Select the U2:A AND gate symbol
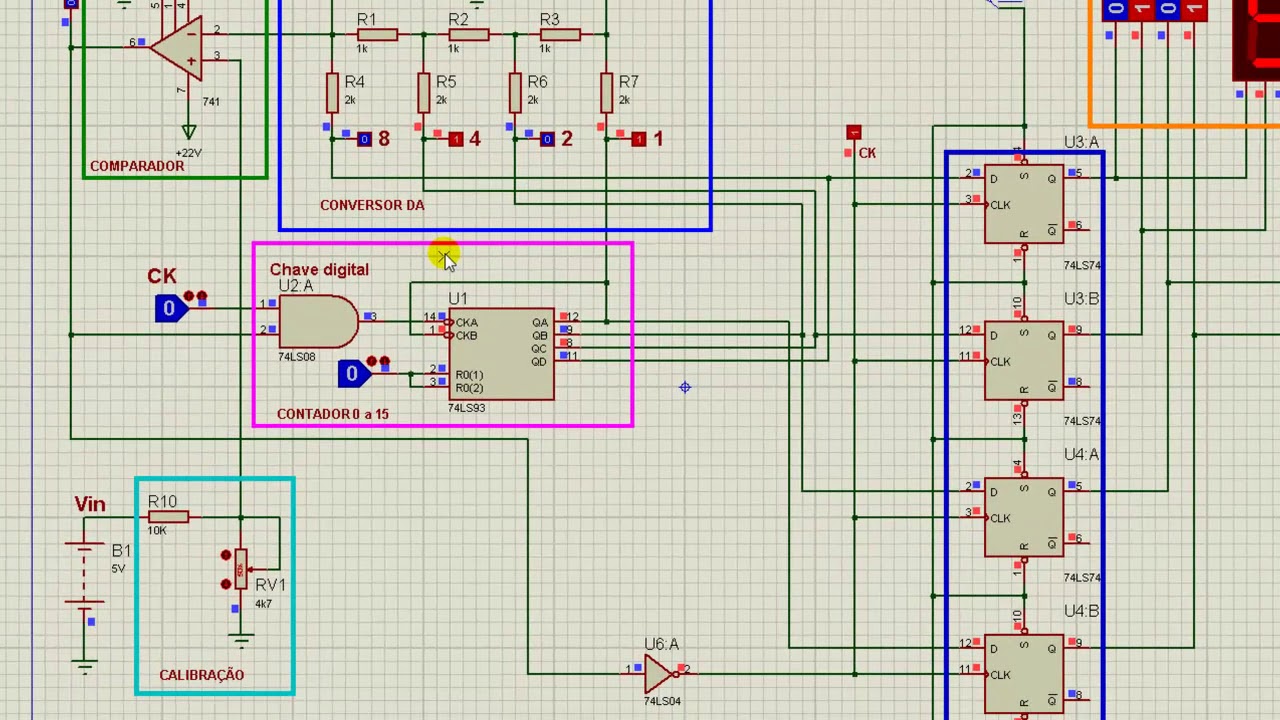 [318, 322]
